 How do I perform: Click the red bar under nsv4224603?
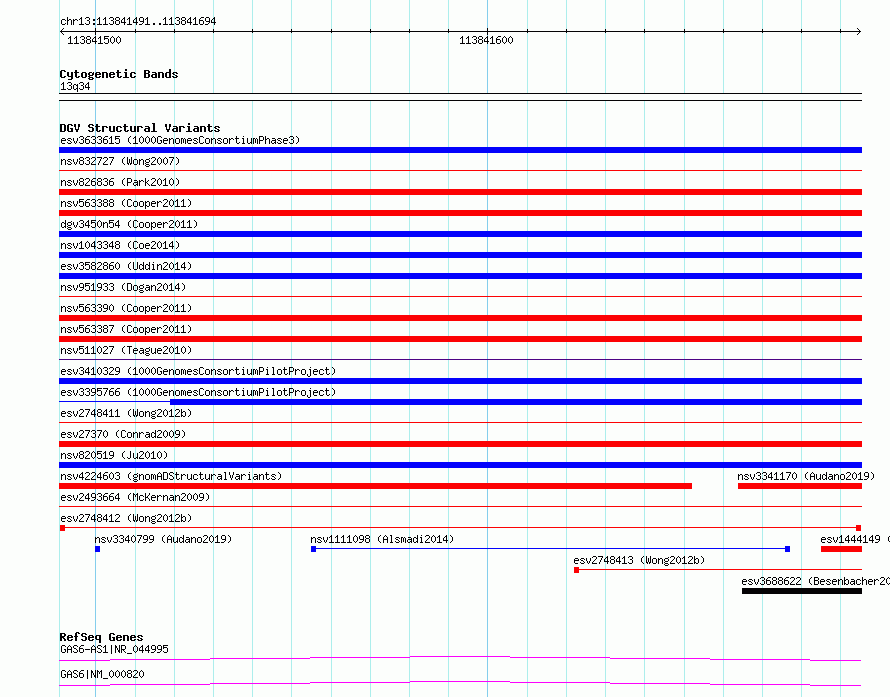tap(375, 486)
